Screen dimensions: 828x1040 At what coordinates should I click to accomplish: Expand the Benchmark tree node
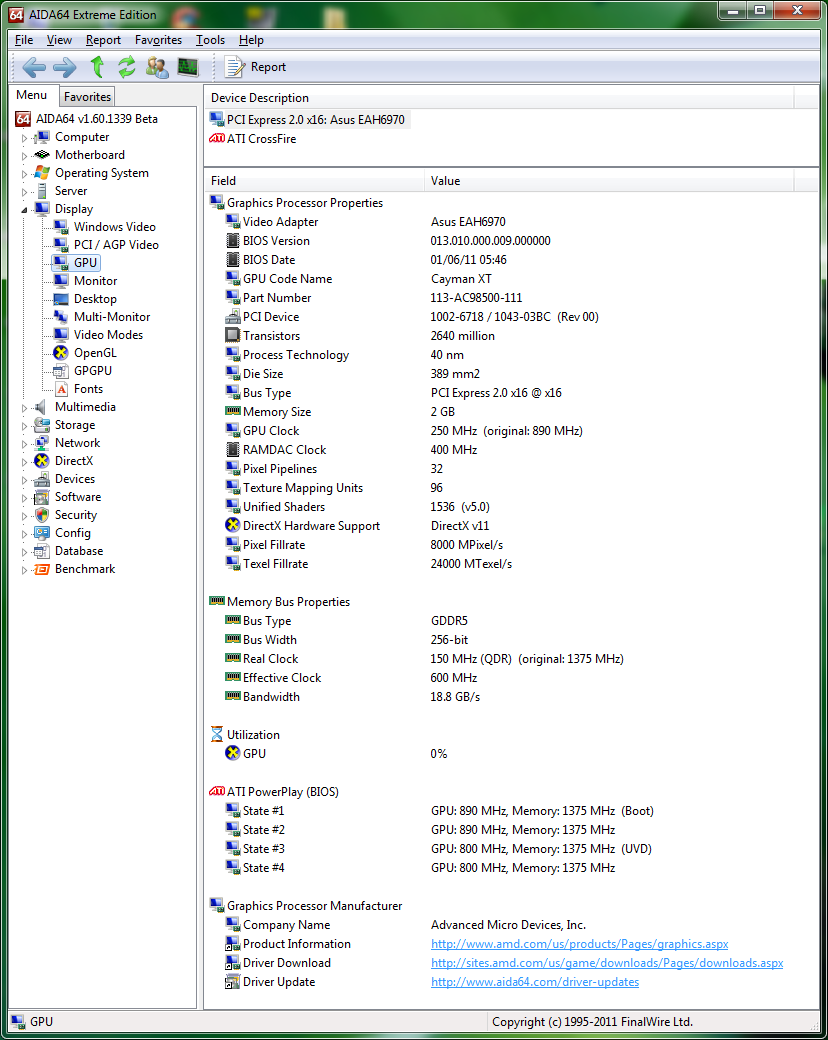pos(25,570)
